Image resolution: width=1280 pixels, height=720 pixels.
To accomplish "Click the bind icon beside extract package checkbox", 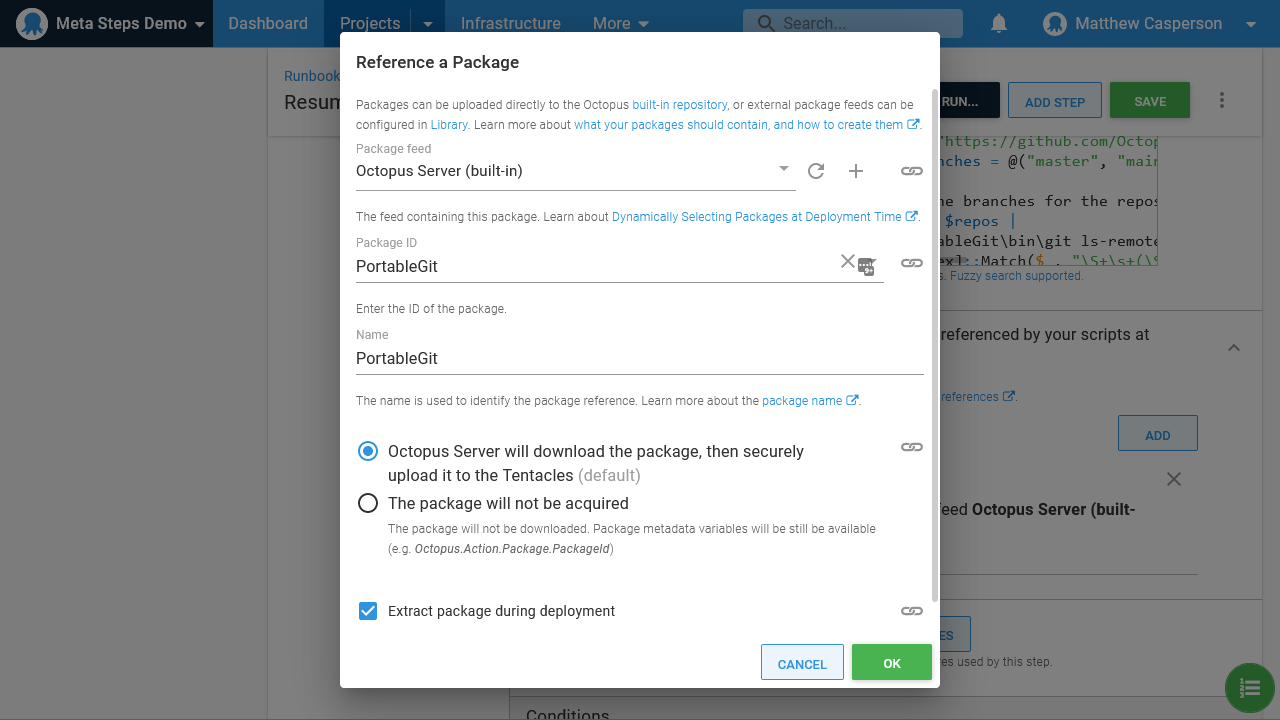I will [x=911, y=611].
